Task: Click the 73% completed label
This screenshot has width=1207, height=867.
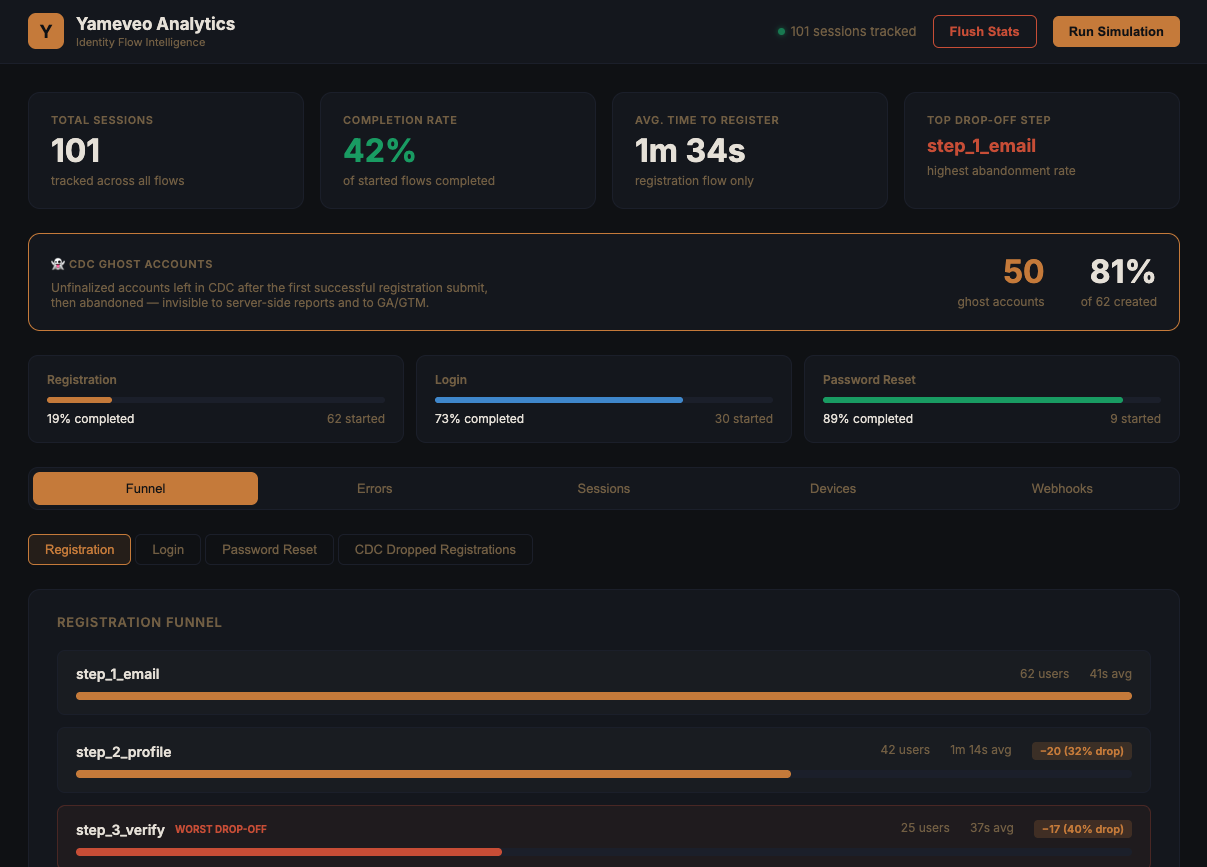Action: [479, 419]
